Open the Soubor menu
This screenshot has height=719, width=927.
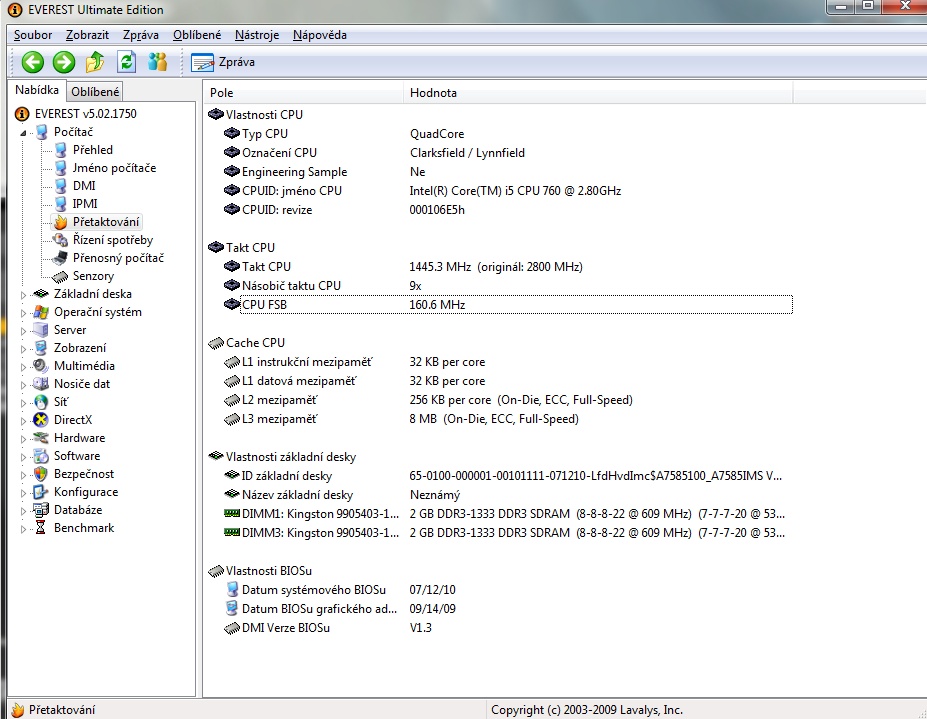pyautogui.click(x=33, y=35)
